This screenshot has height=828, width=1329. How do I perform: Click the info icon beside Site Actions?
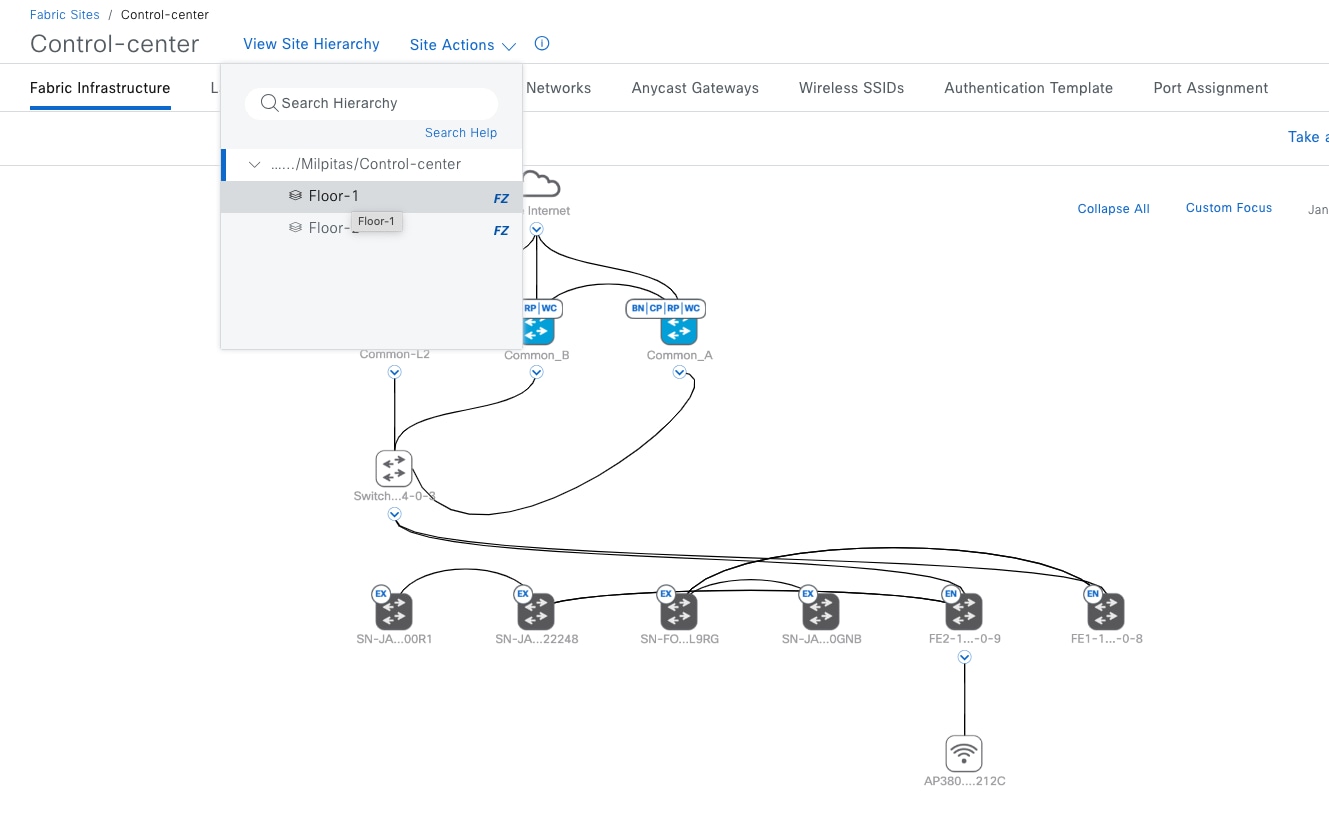click(x=541, y=43)
